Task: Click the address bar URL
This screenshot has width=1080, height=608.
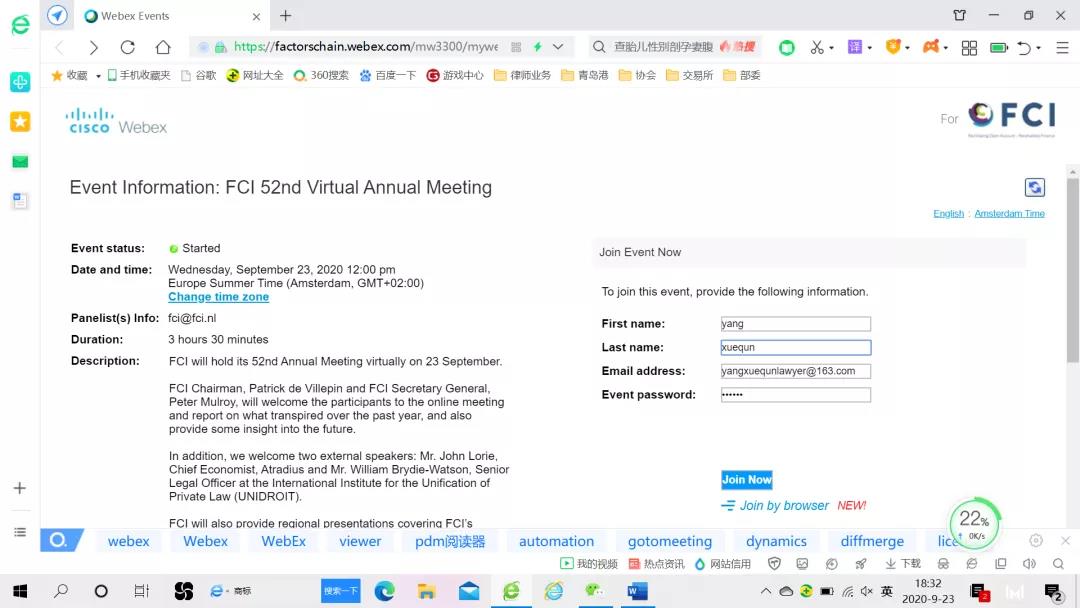Action: 365,47
